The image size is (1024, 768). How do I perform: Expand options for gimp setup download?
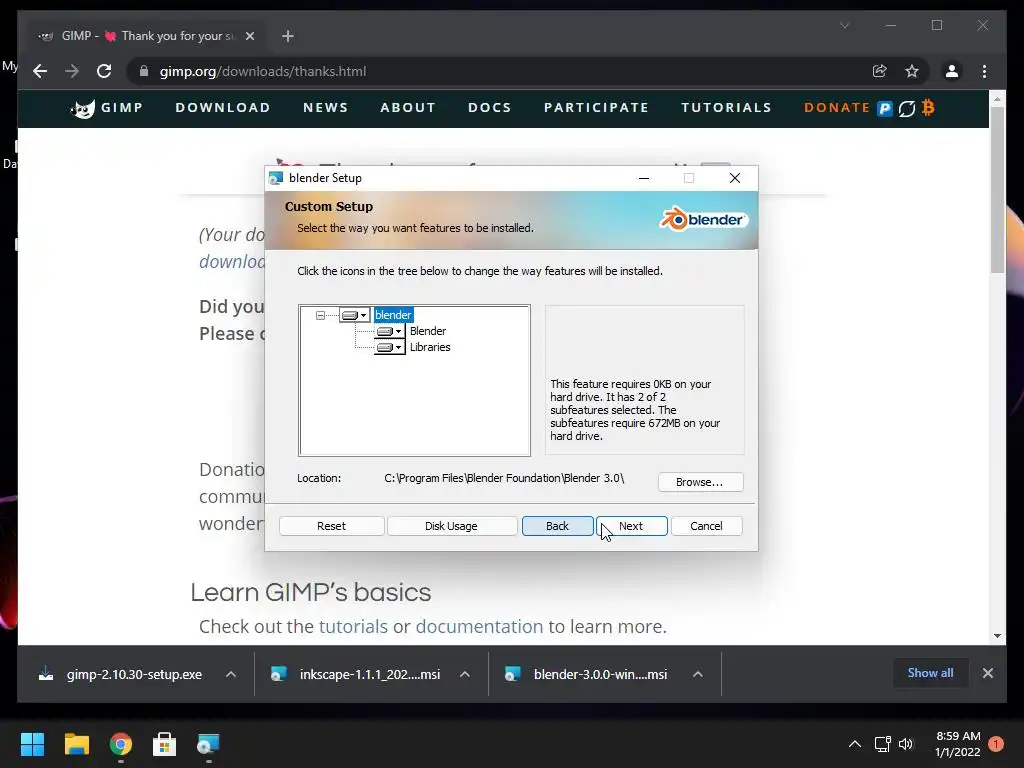231,675
